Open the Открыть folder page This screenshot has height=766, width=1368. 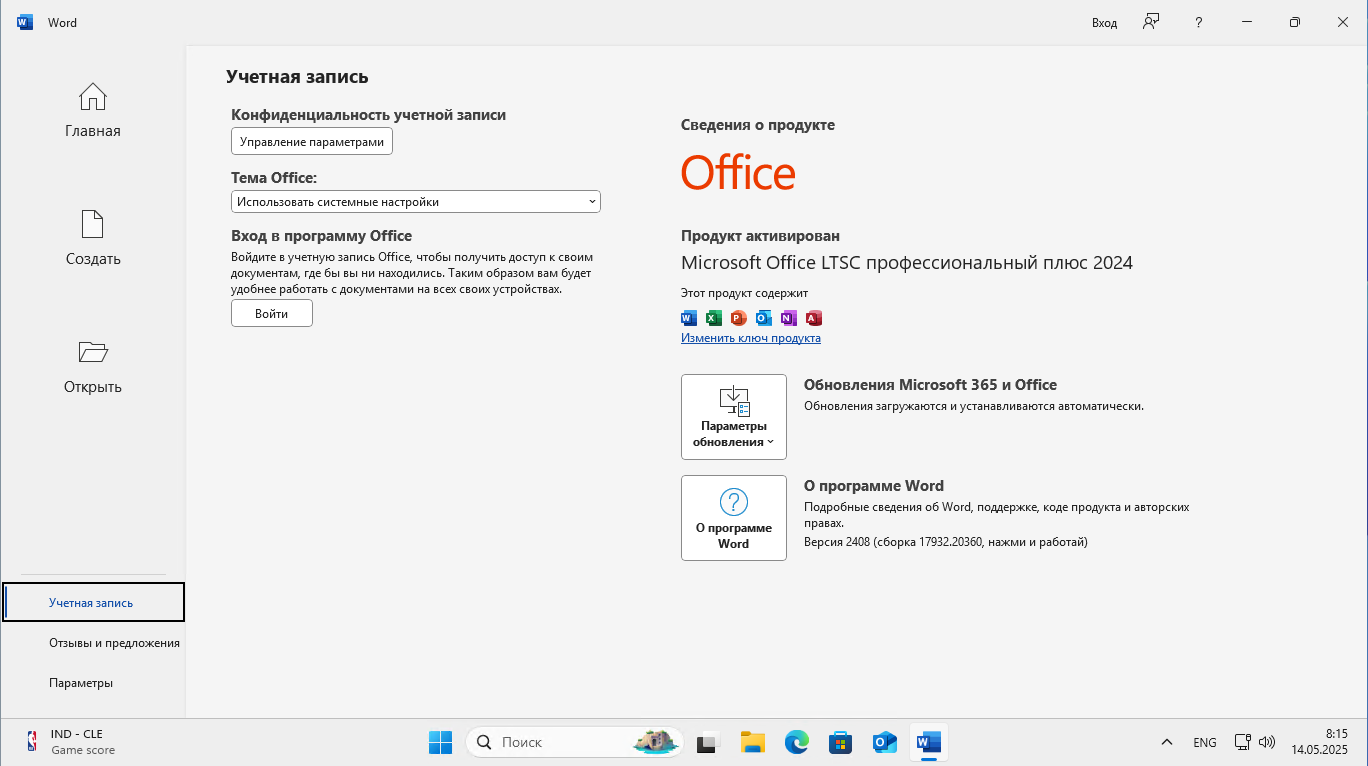pyautogui.click(x=93, y=366)
